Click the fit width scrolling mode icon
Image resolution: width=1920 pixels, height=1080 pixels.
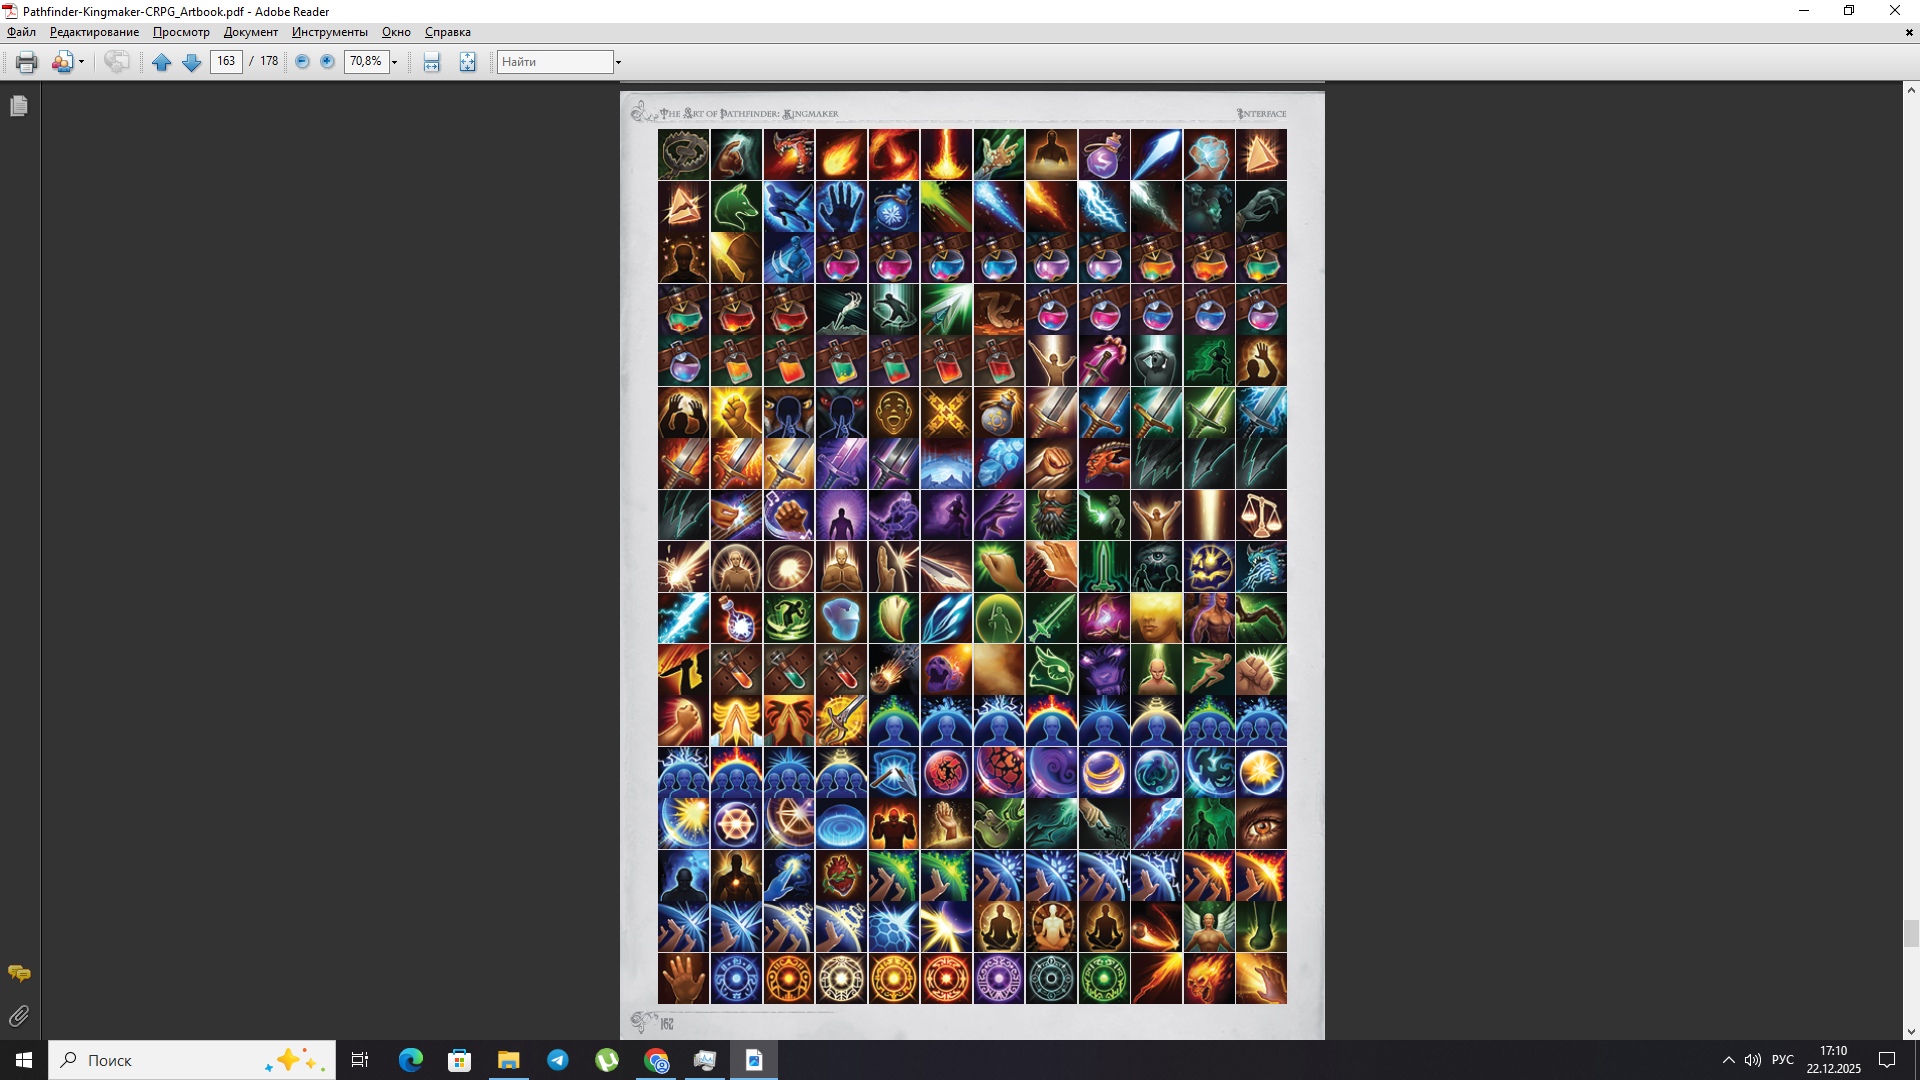(431, 62)
